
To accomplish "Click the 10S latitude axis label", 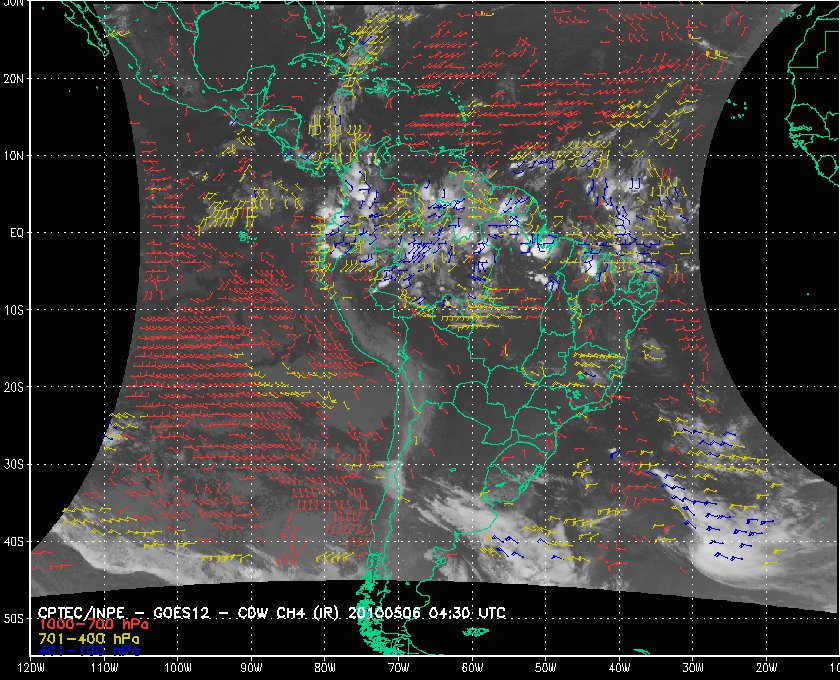I will [13, 310].
